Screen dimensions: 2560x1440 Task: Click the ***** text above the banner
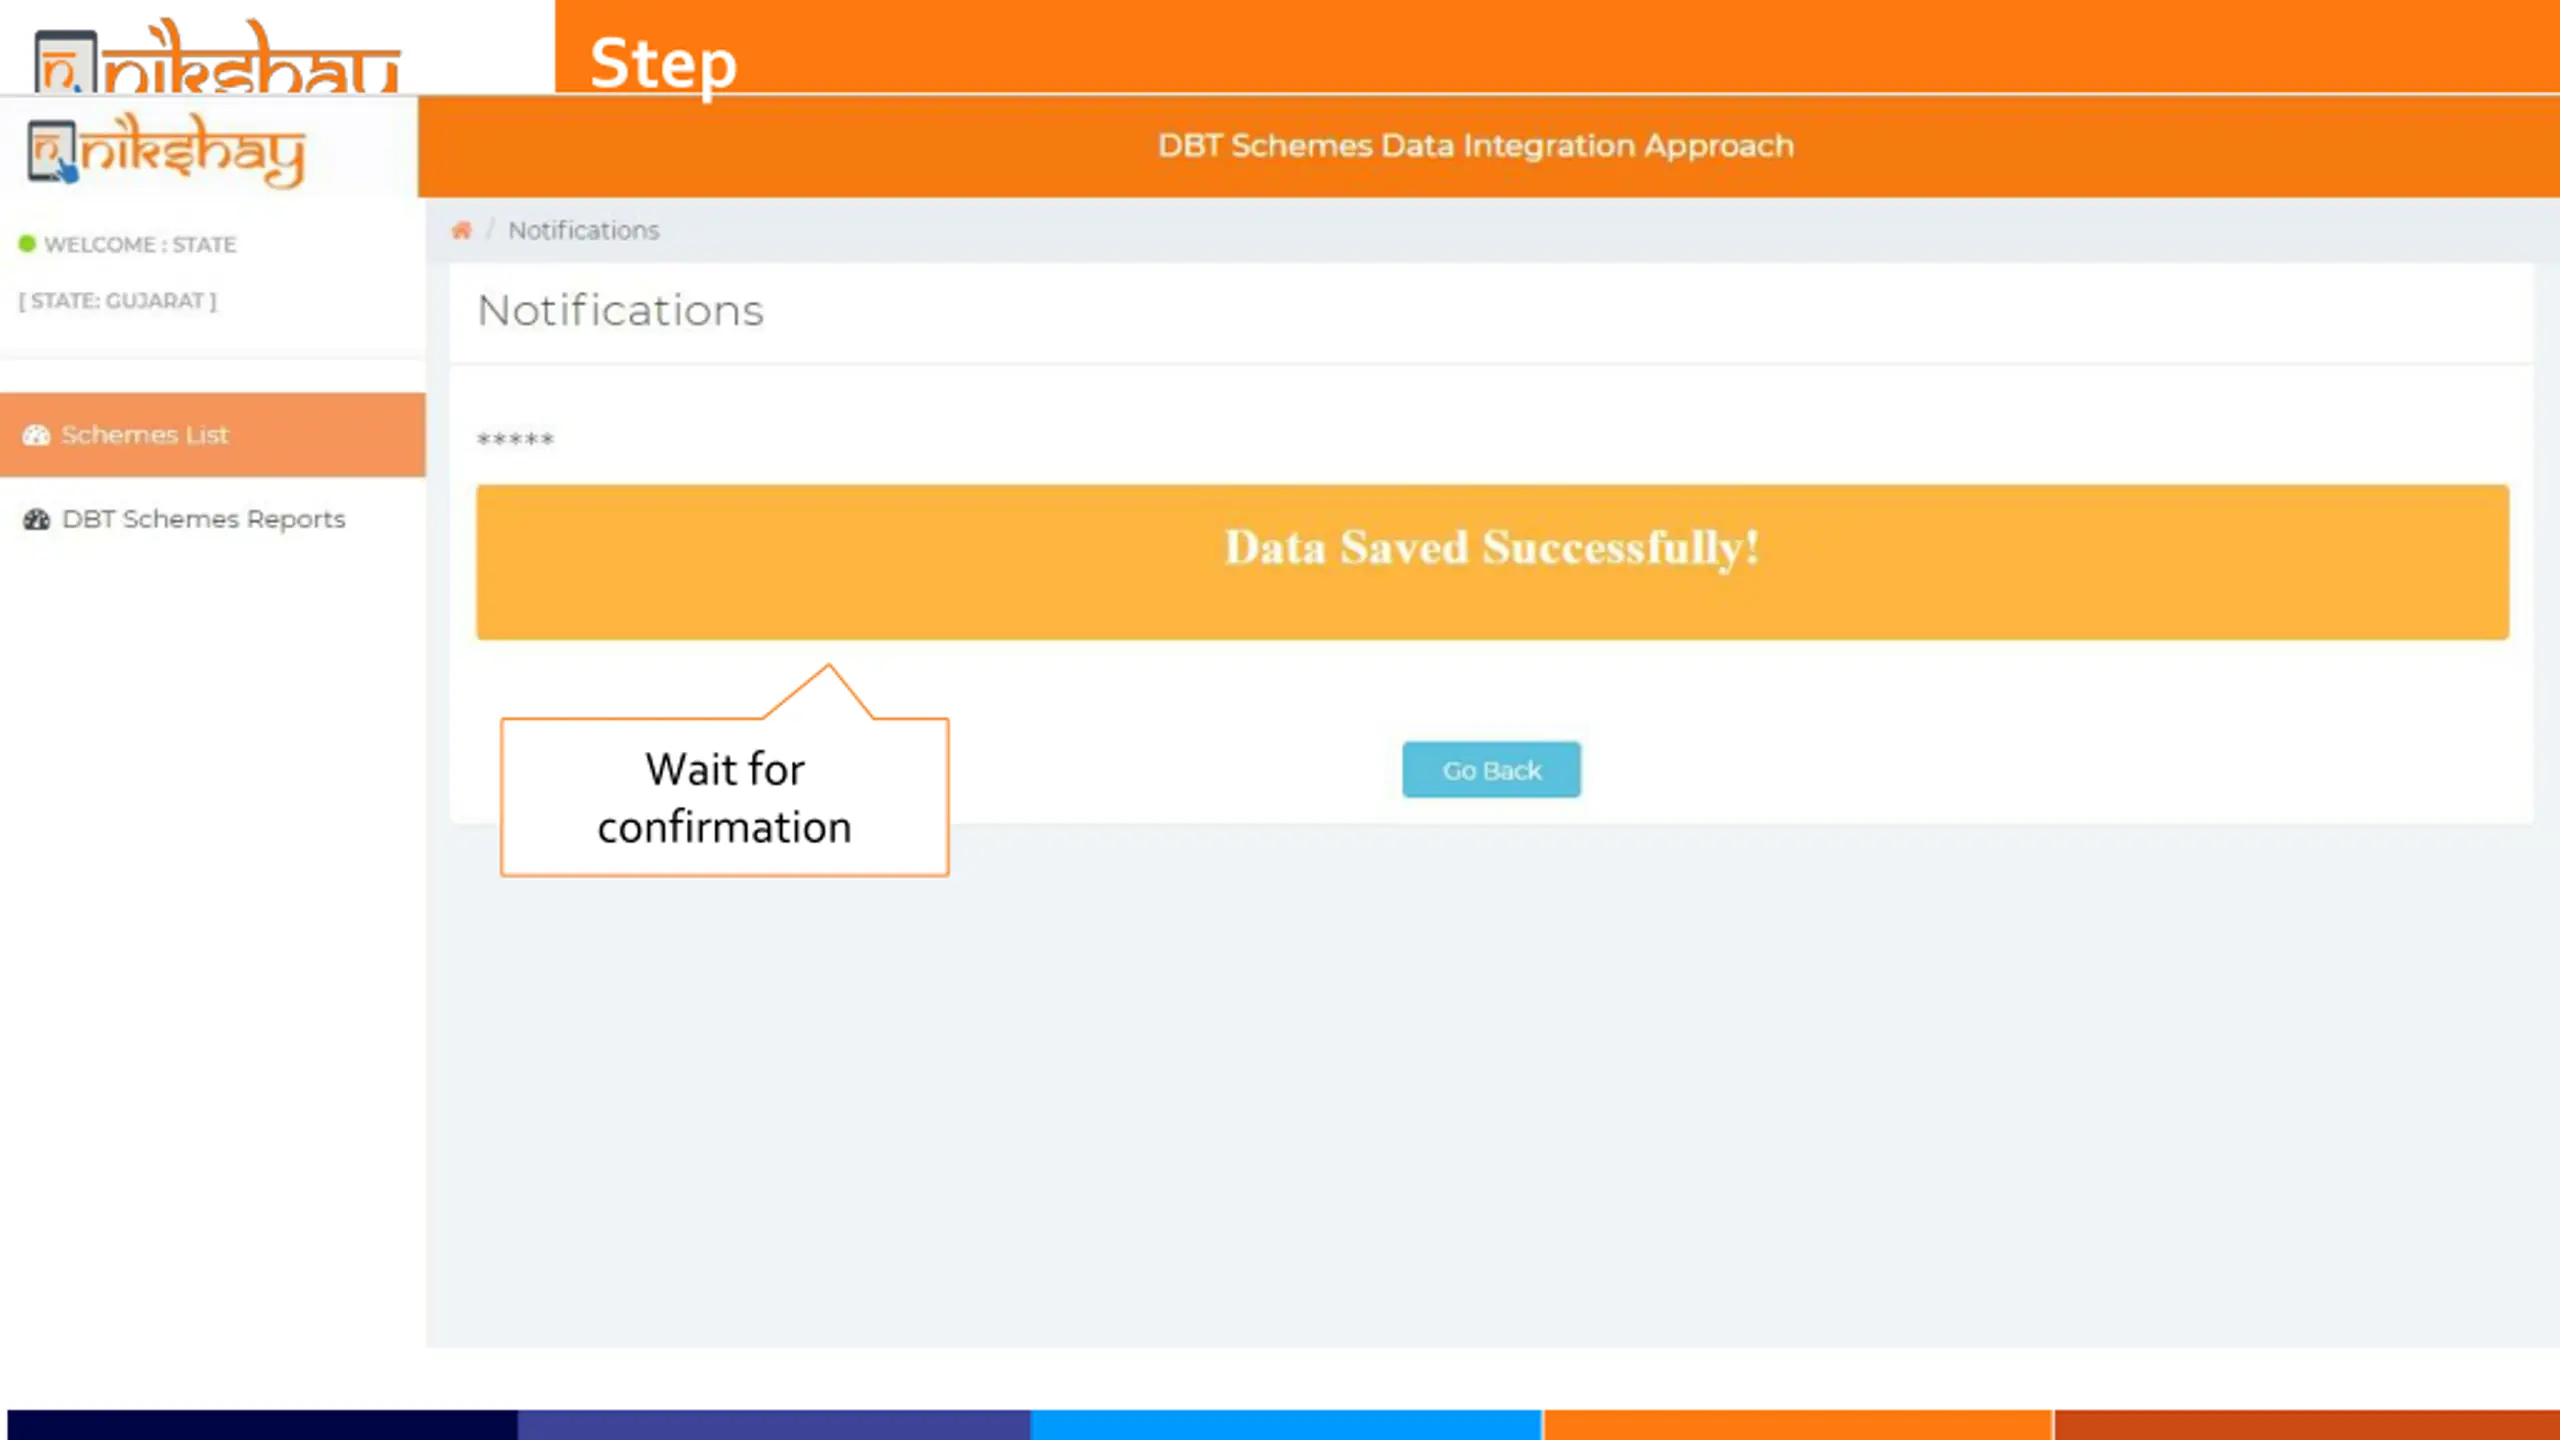pos(515,439)
